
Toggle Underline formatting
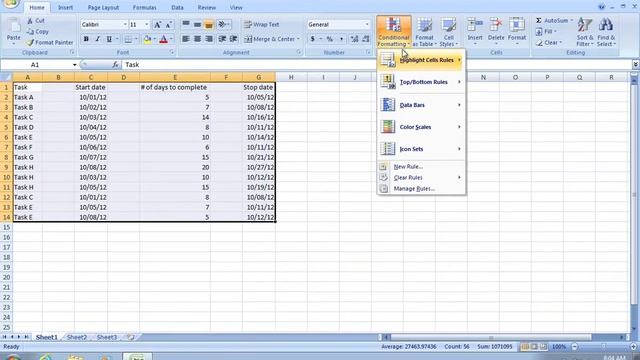[x=109, y=39]
